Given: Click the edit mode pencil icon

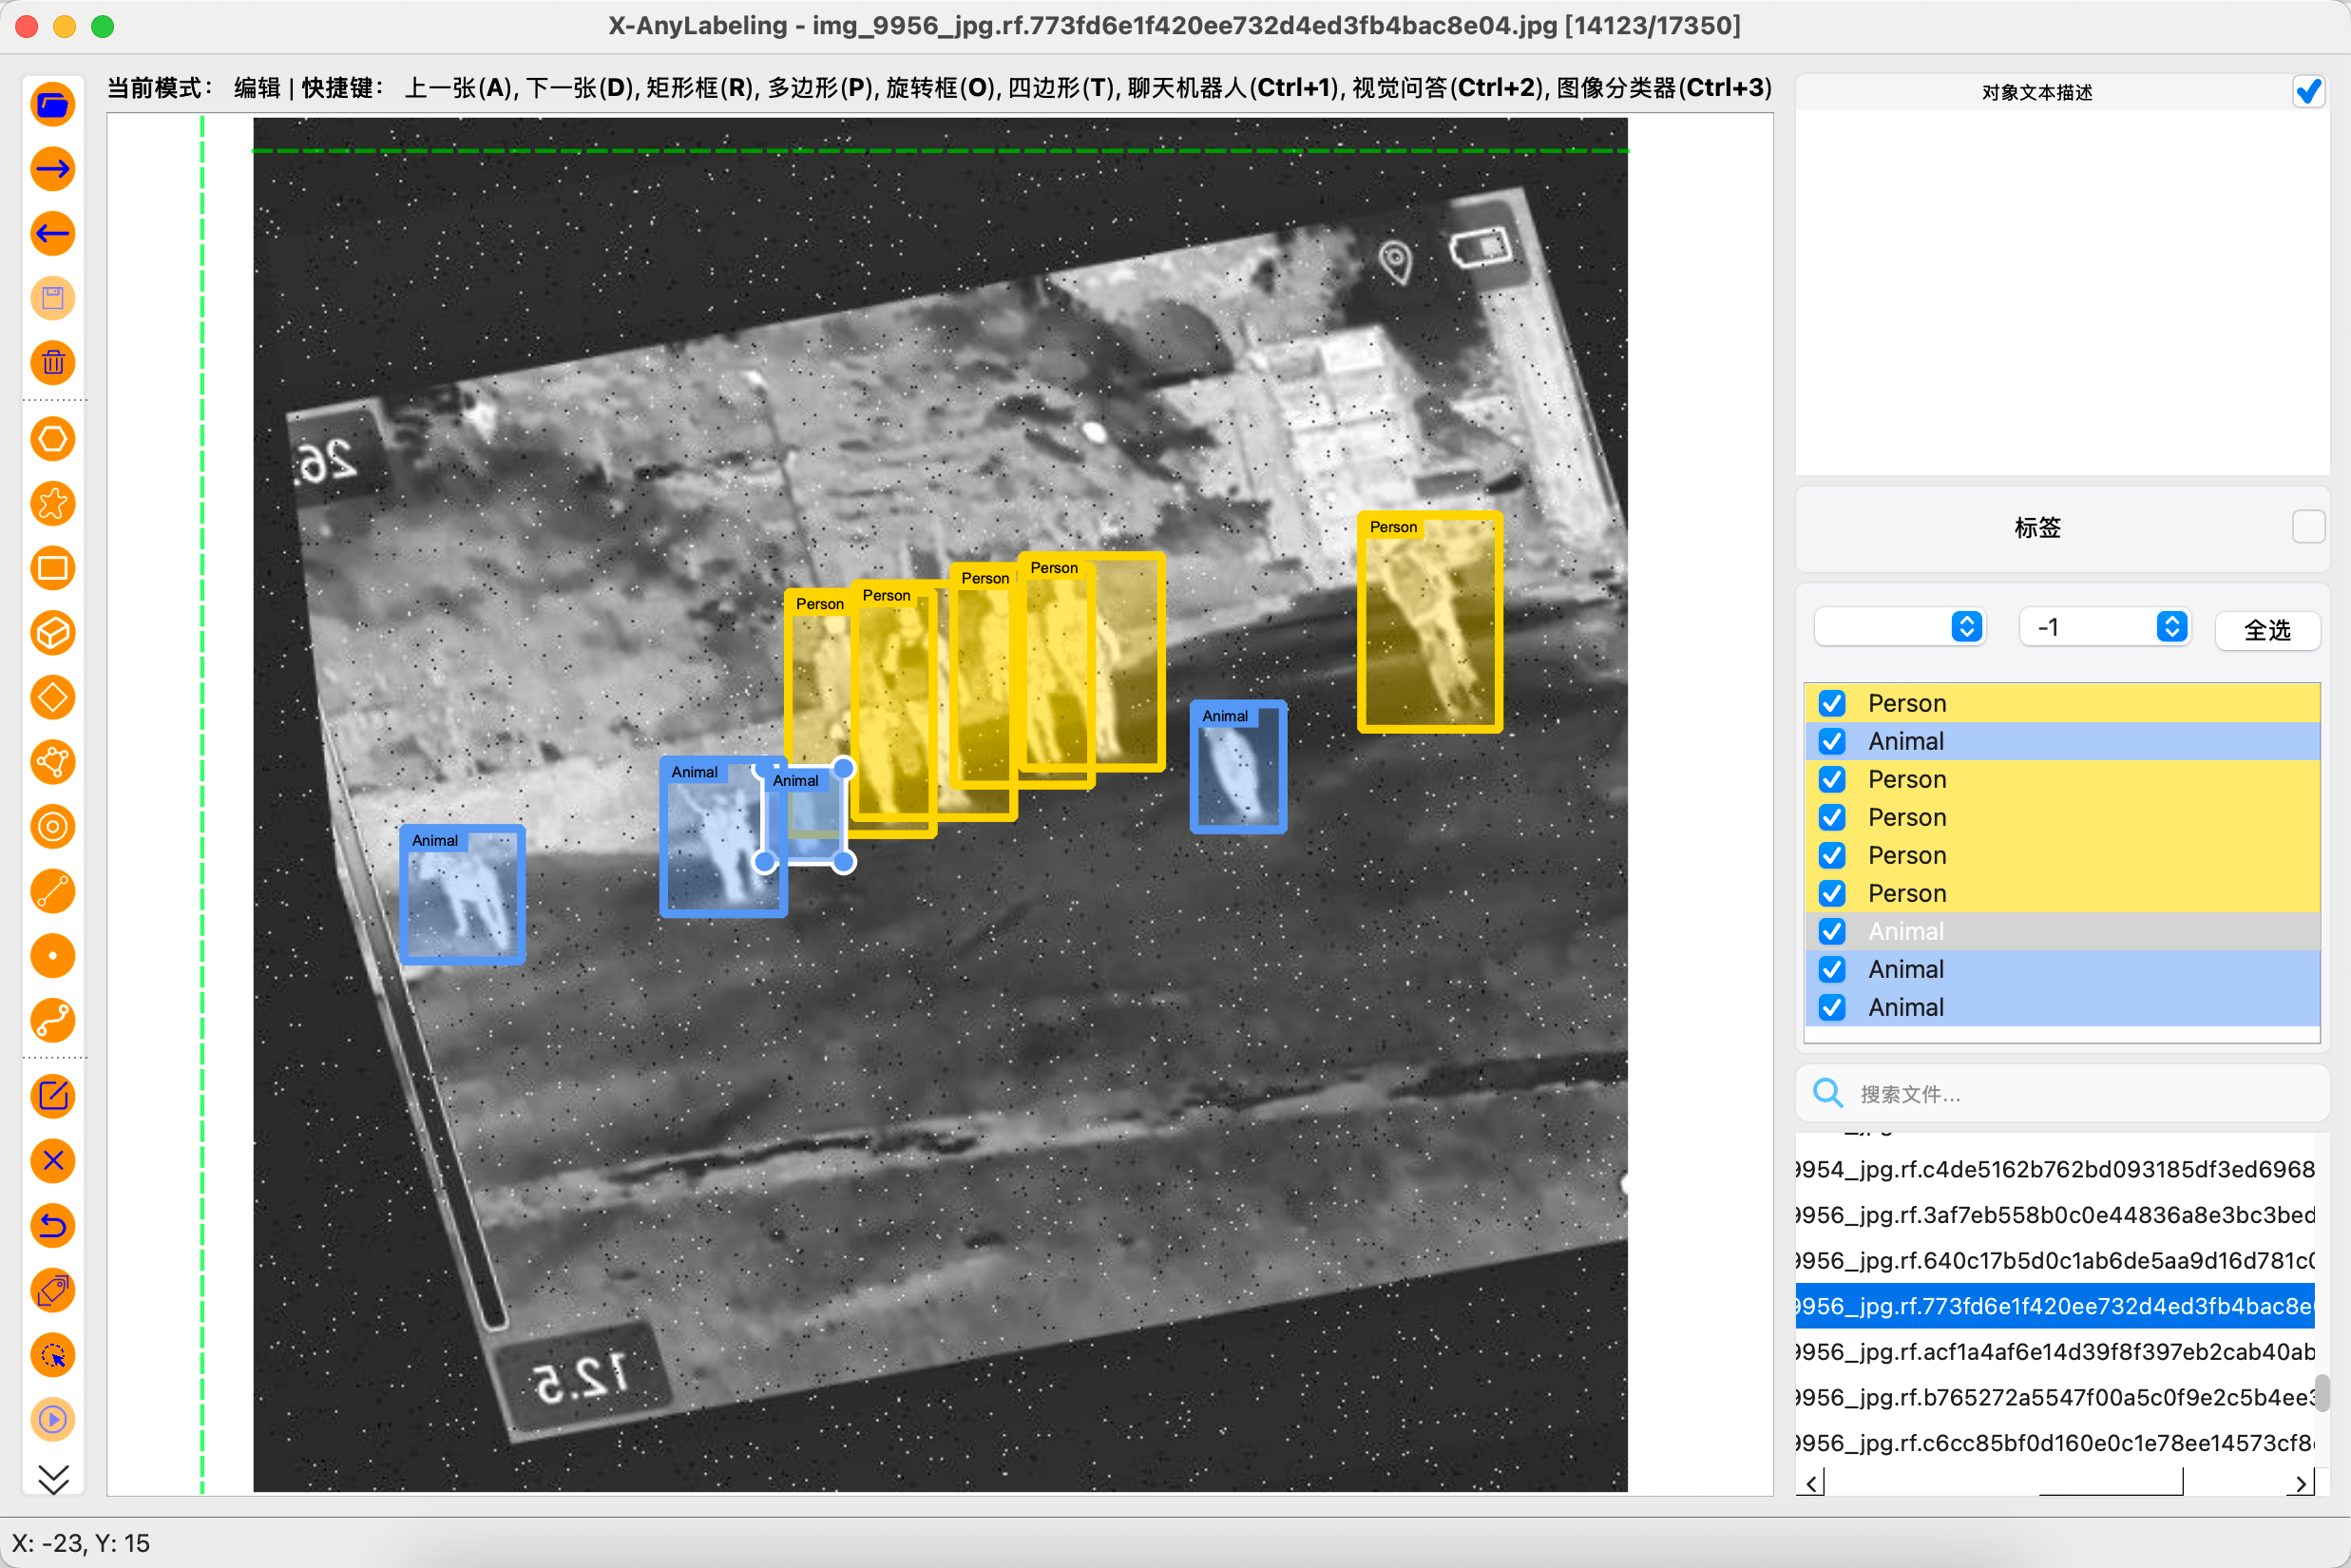Looking at the screenshot, I should pos(53,1096).
